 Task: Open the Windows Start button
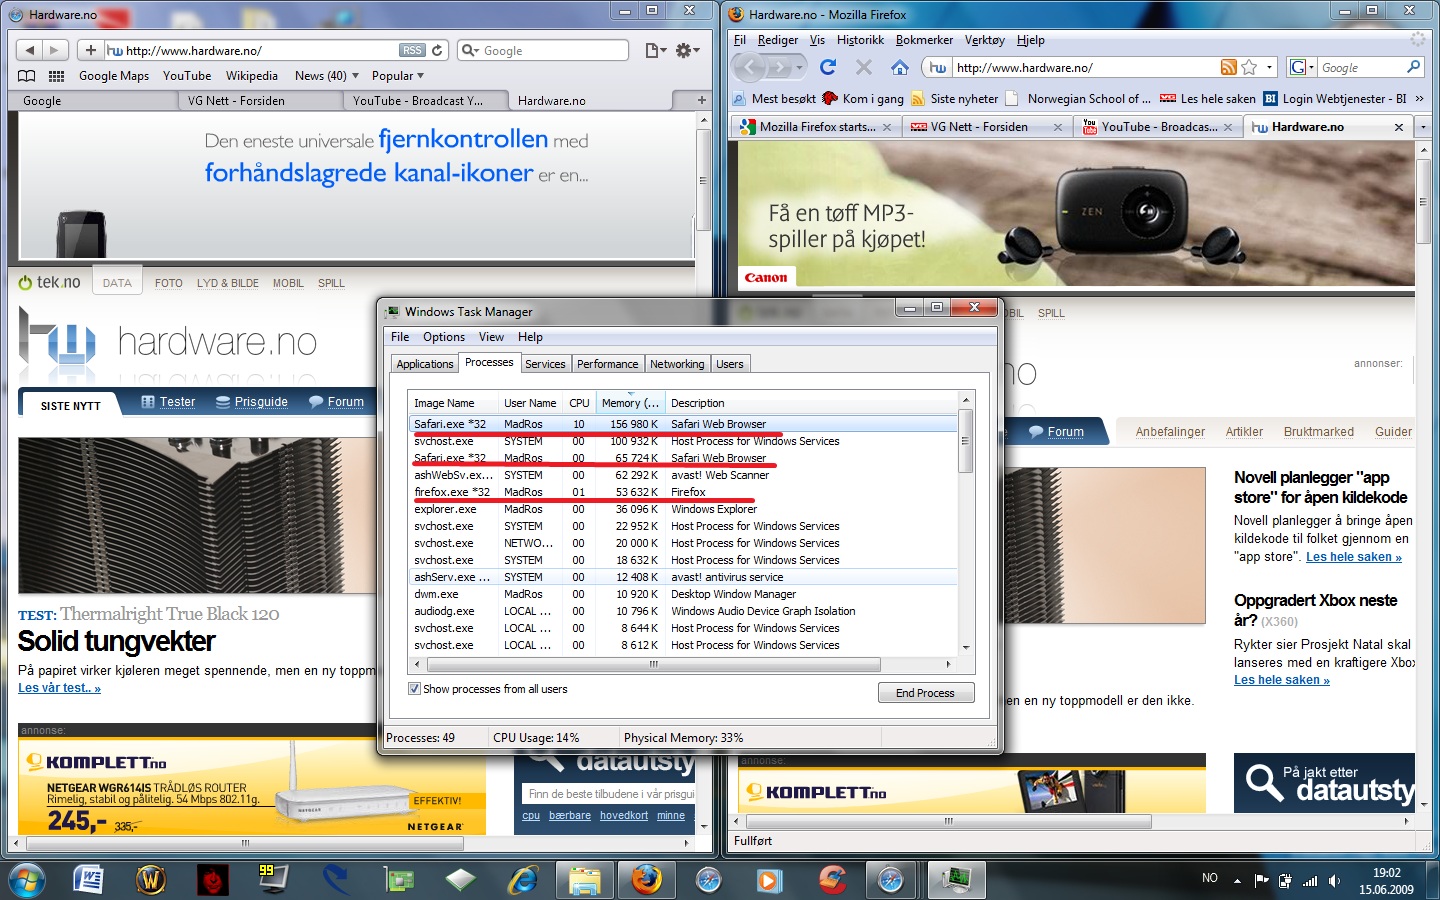click(28, 880)
